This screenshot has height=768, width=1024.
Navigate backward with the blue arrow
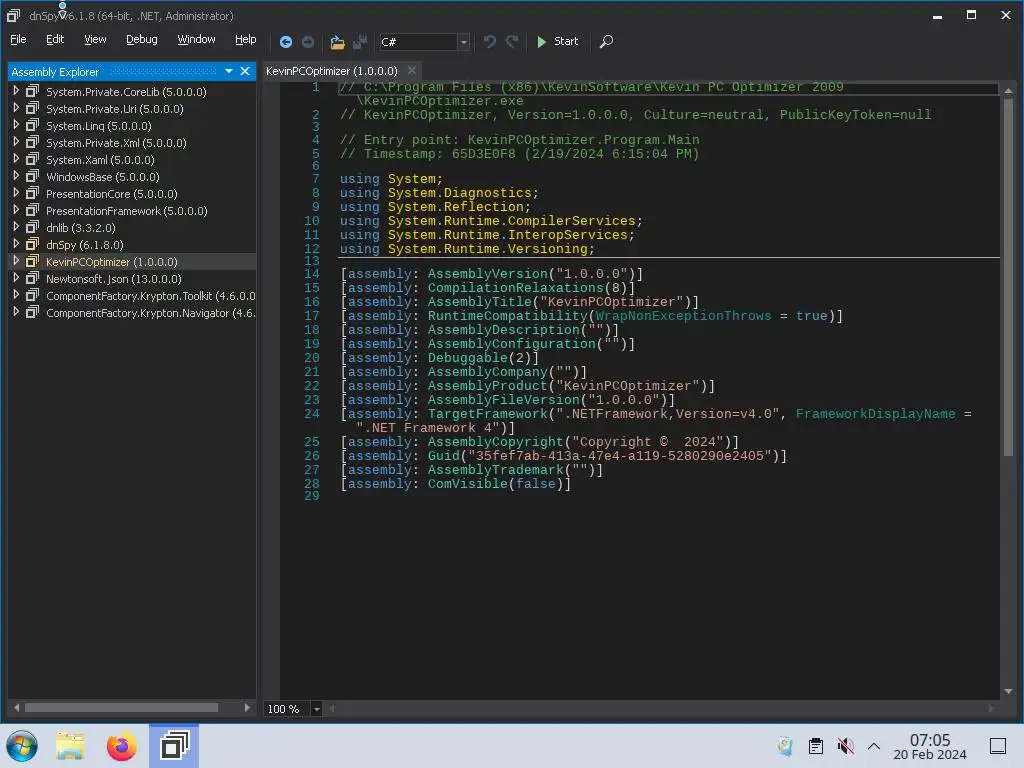285,42
